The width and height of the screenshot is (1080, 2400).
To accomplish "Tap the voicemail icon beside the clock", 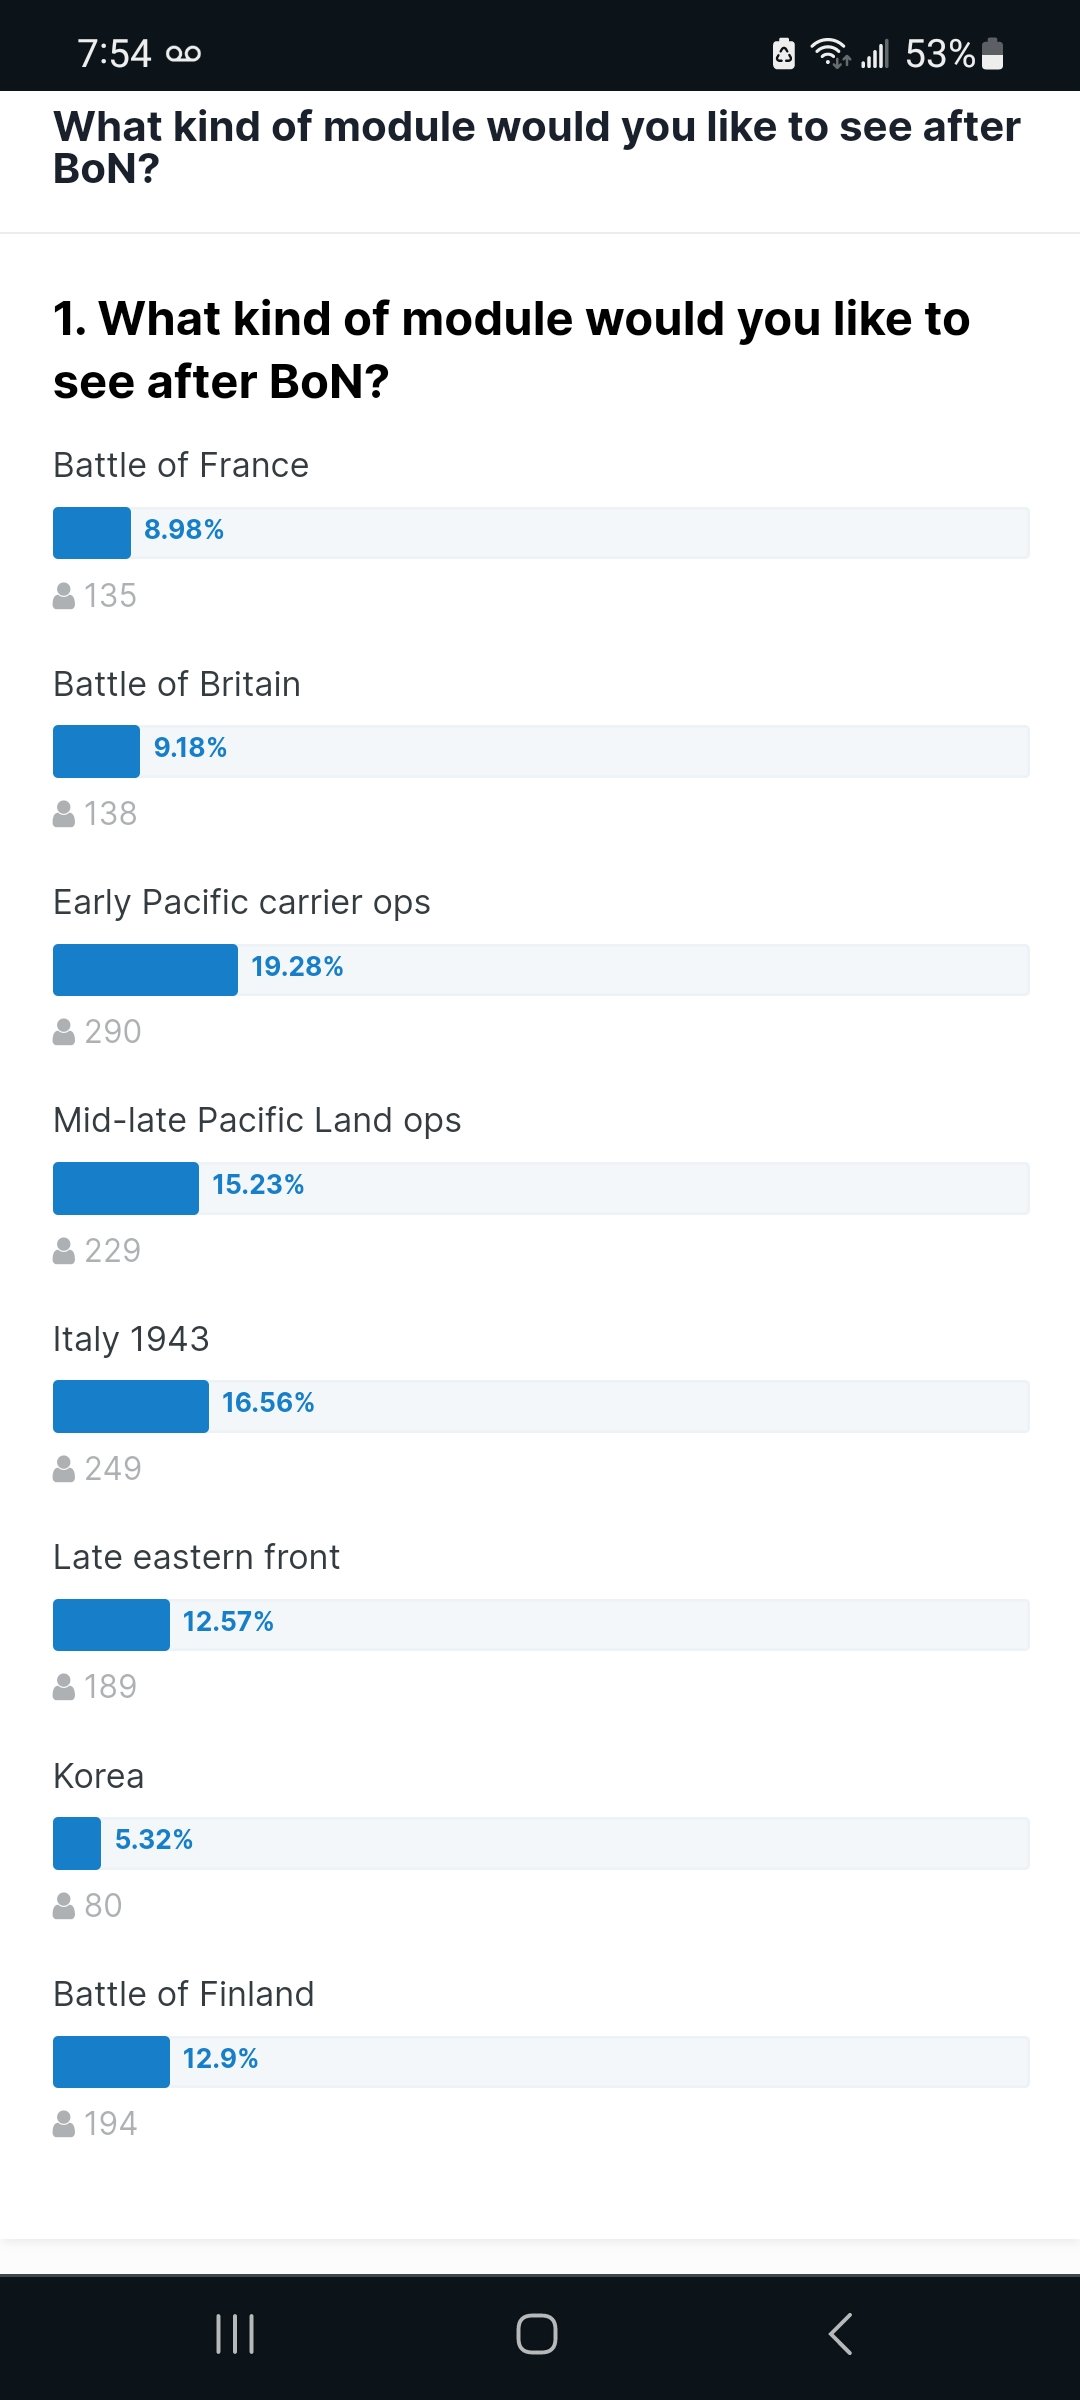I will point(183,53).
